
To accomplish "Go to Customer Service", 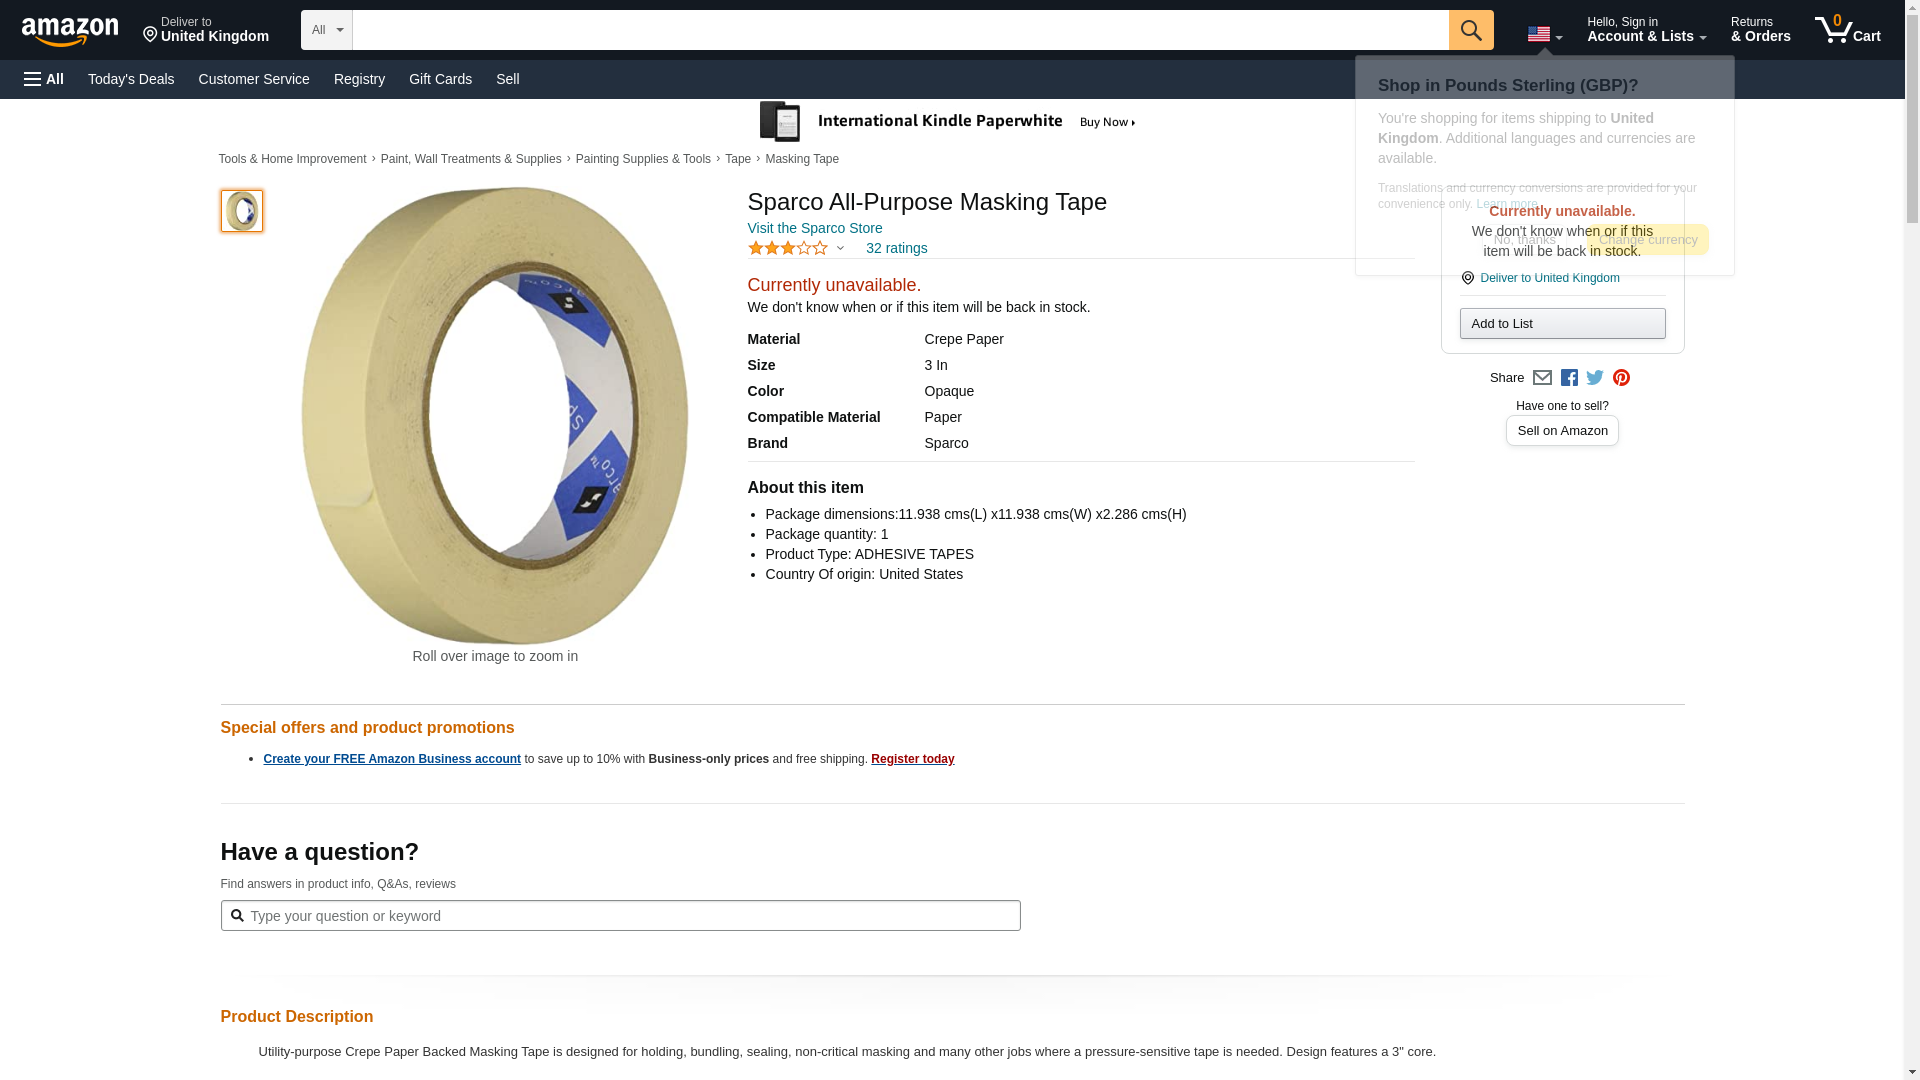I will [x=254, y=79].
